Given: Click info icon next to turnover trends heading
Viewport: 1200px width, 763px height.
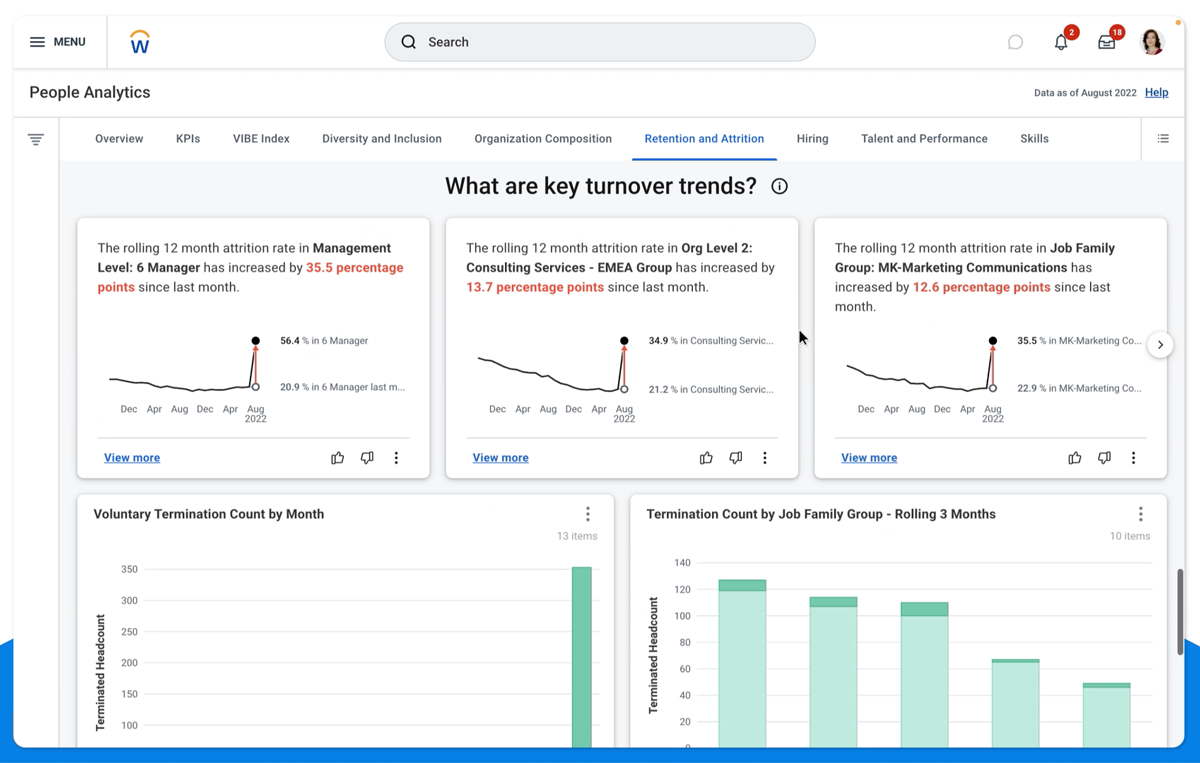Looking at the screenshot, I should (780, 186).
